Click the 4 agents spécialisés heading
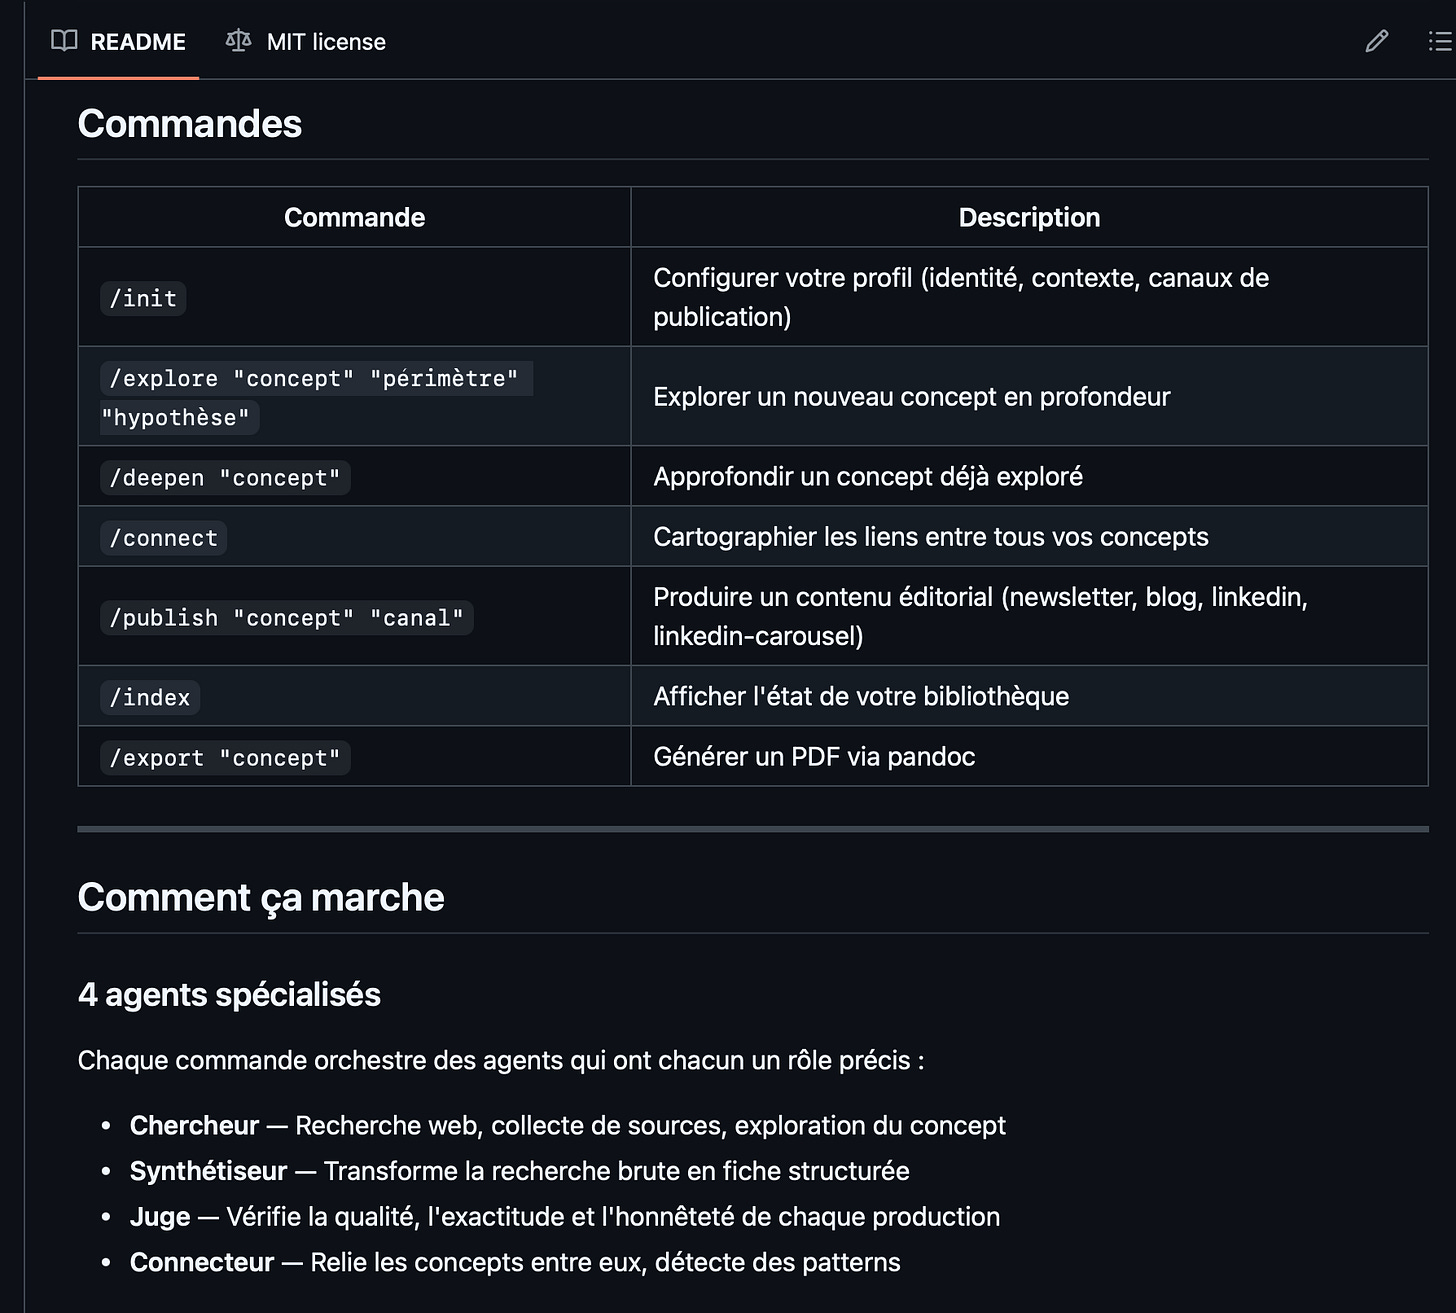This screenshot has width=1456, height=1313. point(229,995)
